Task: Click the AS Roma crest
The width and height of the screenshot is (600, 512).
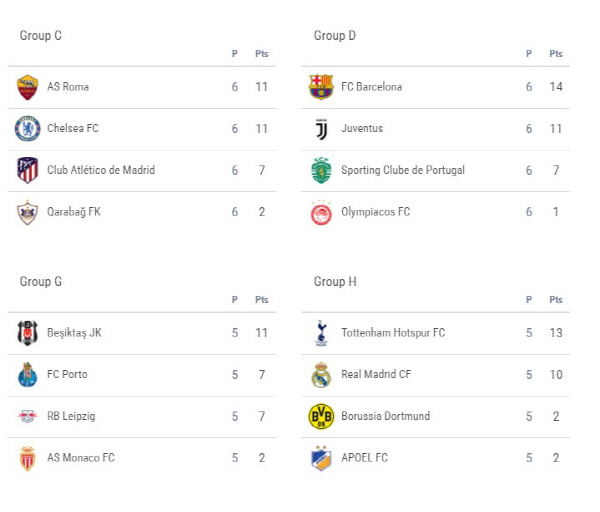Action: click(x=28, y=87)
